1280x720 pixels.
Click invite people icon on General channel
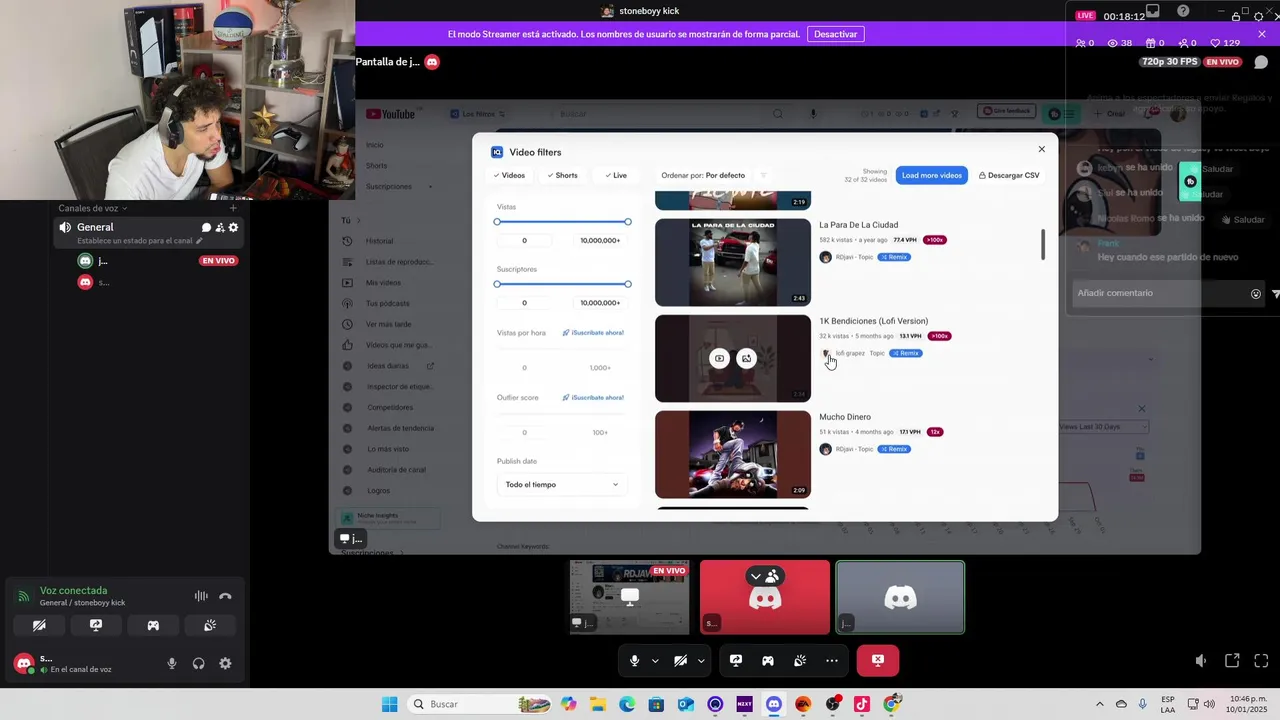220,228
